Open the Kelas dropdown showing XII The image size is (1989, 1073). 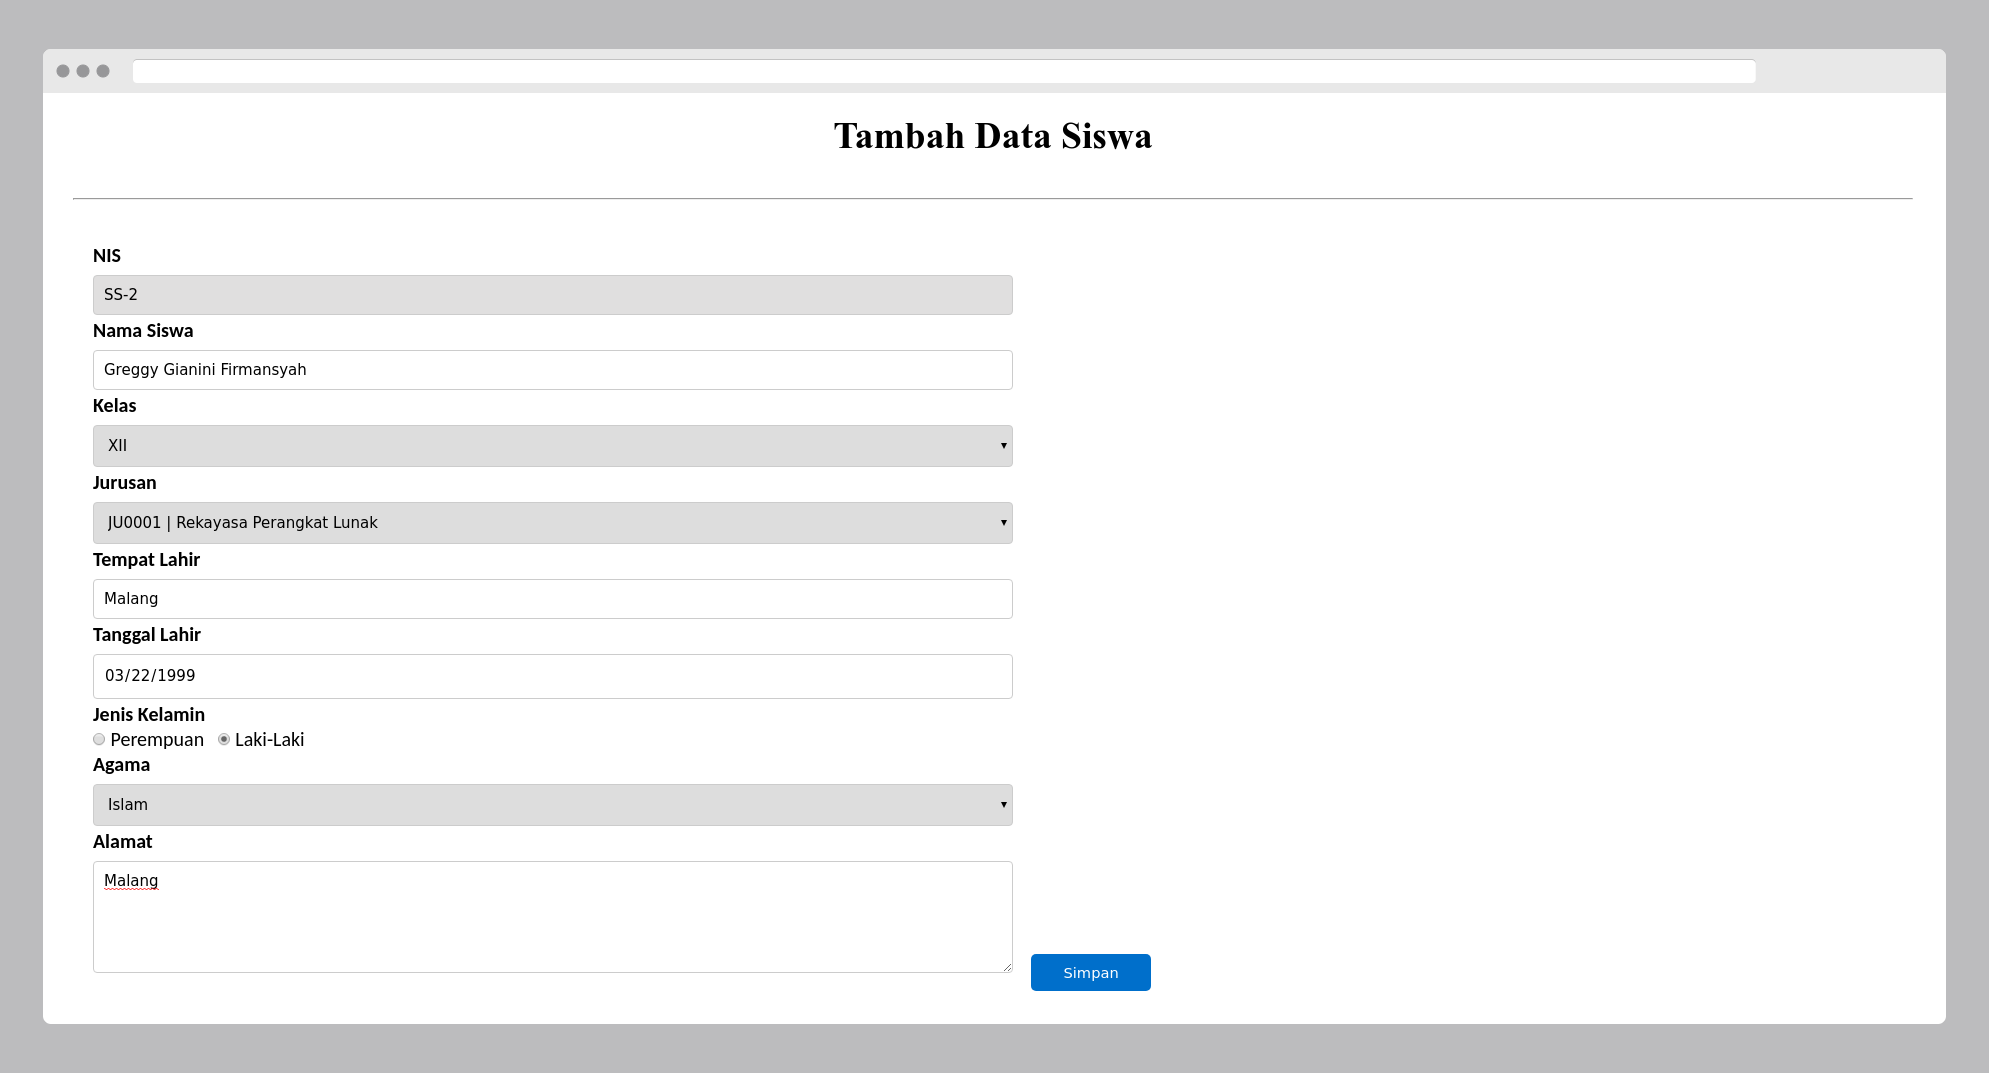[553, 445]
